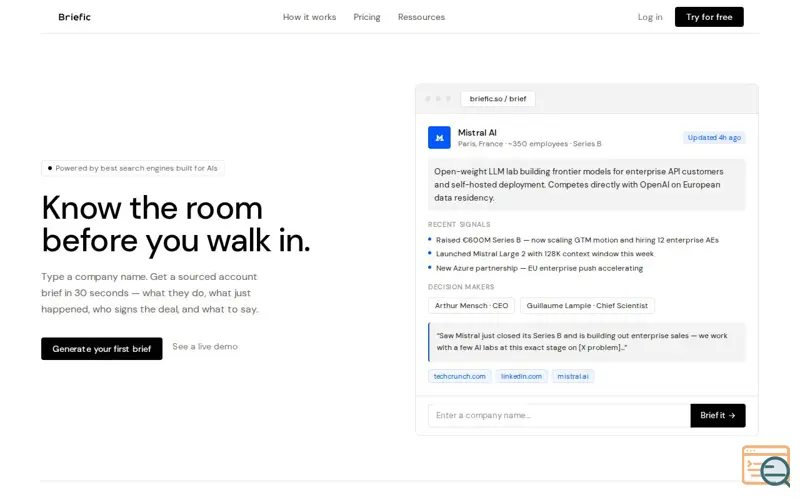This screenshot has height=500, width=800.
Task: Click the search window icon at bottom right
Action: [766, 466]
